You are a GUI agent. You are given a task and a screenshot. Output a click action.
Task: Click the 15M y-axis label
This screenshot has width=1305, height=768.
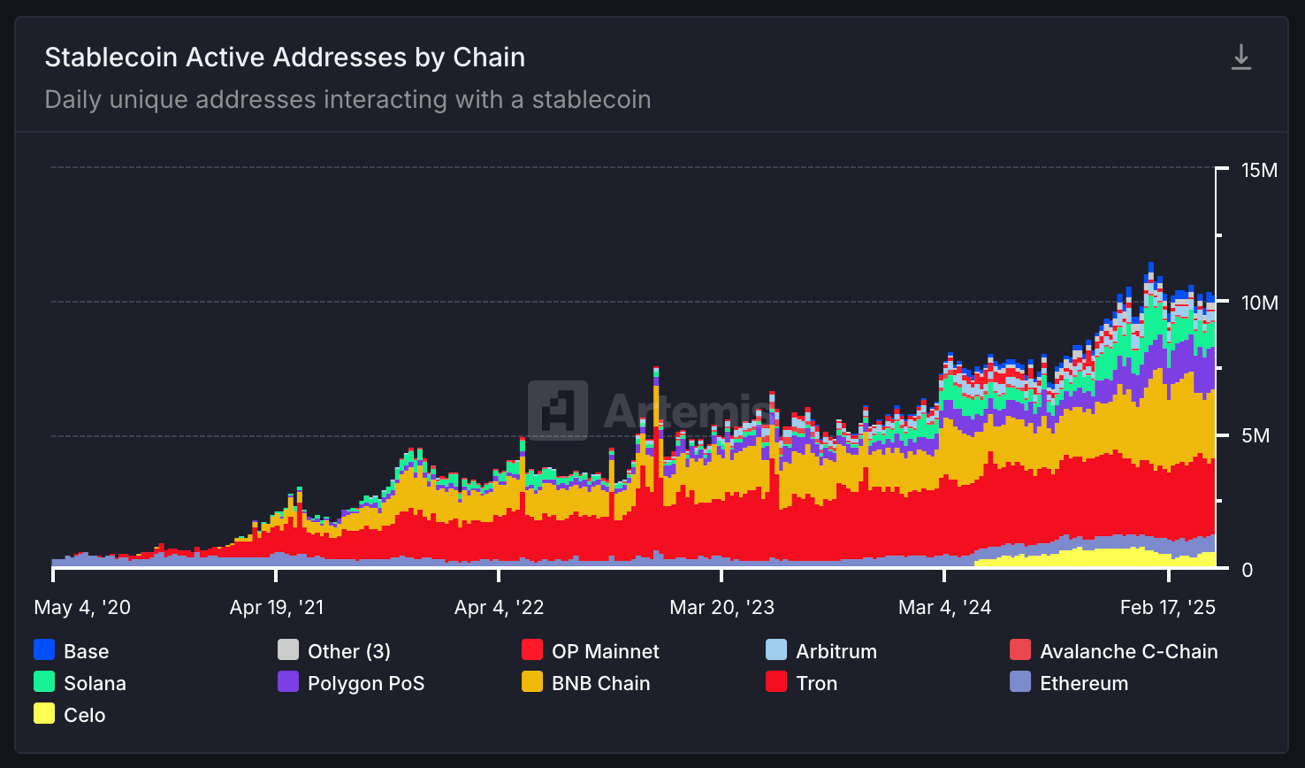(1258, 170)
